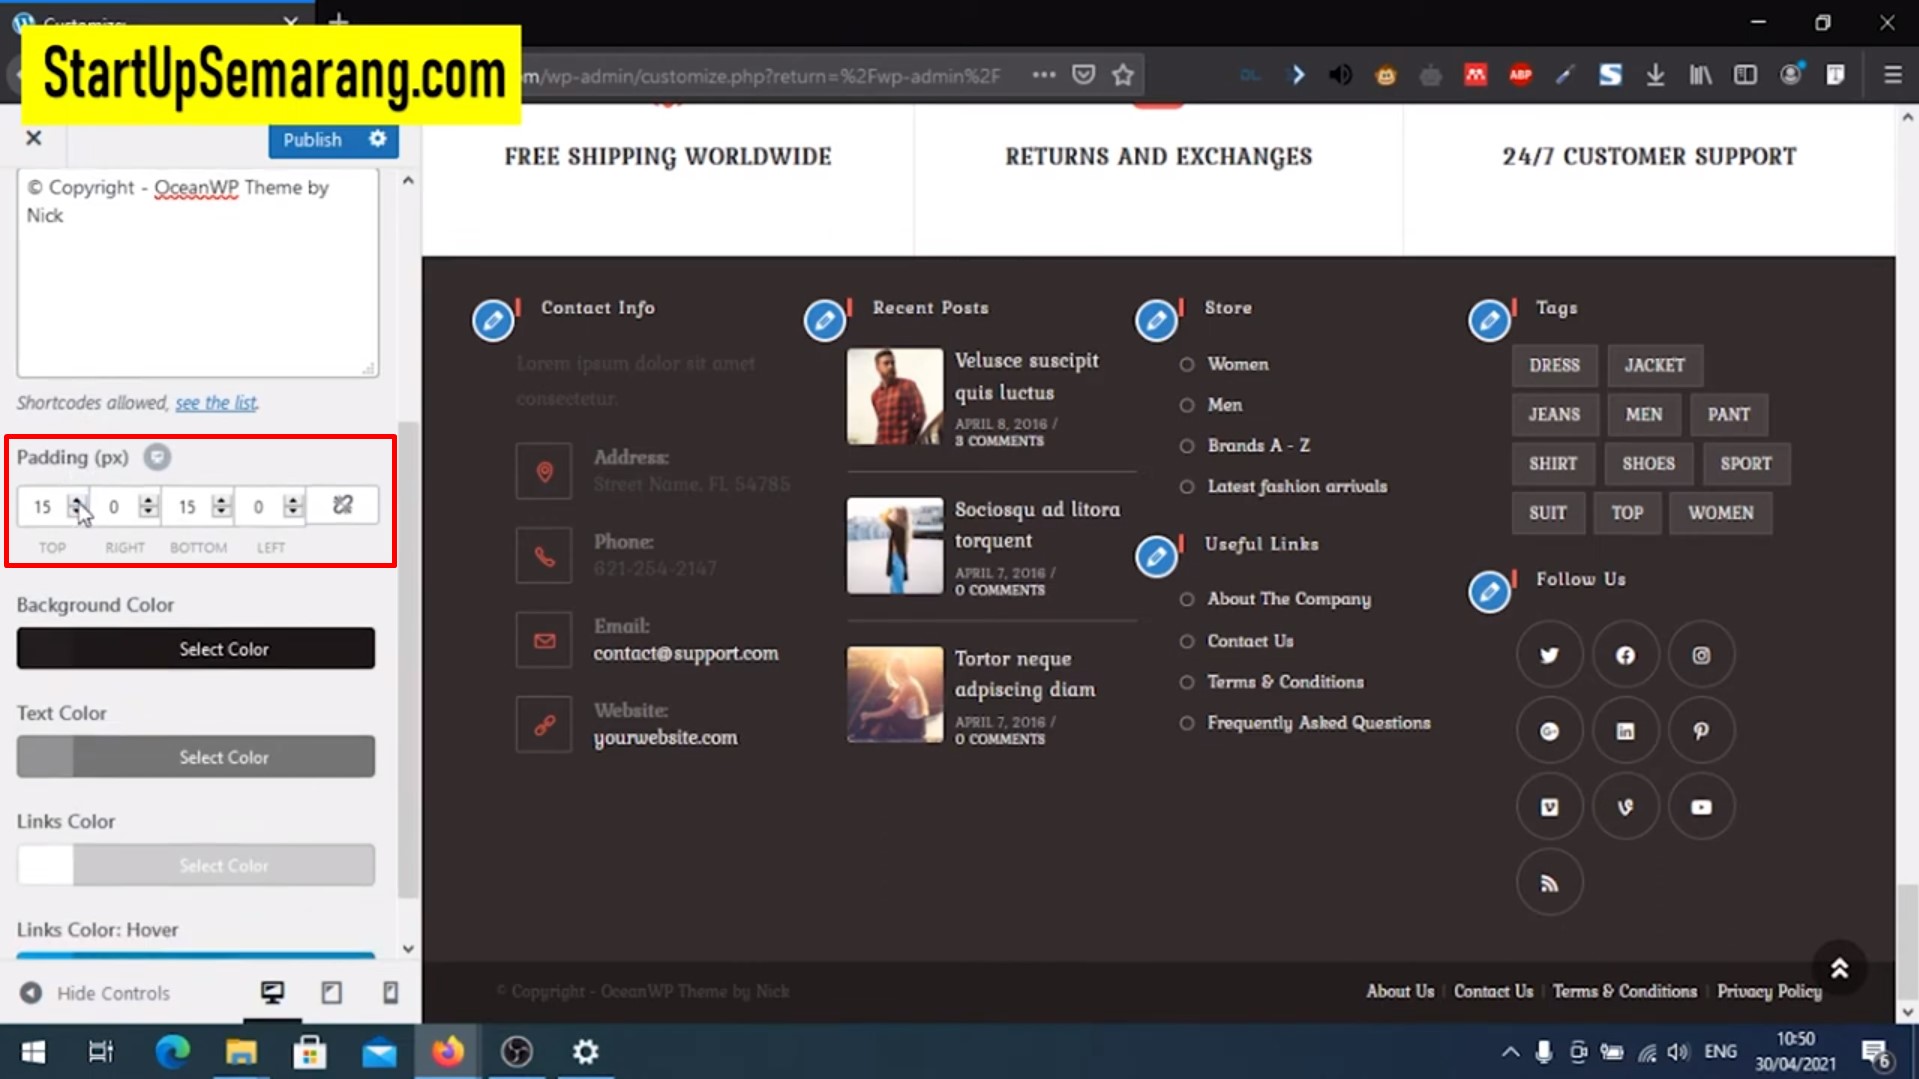Open Firefox hamburger menu

coord(1892,75)
